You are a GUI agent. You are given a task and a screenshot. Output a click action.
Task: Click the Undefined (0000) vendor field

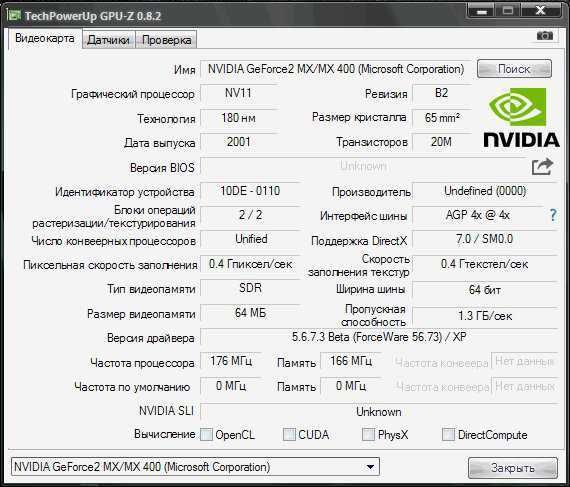pos(485,191)
